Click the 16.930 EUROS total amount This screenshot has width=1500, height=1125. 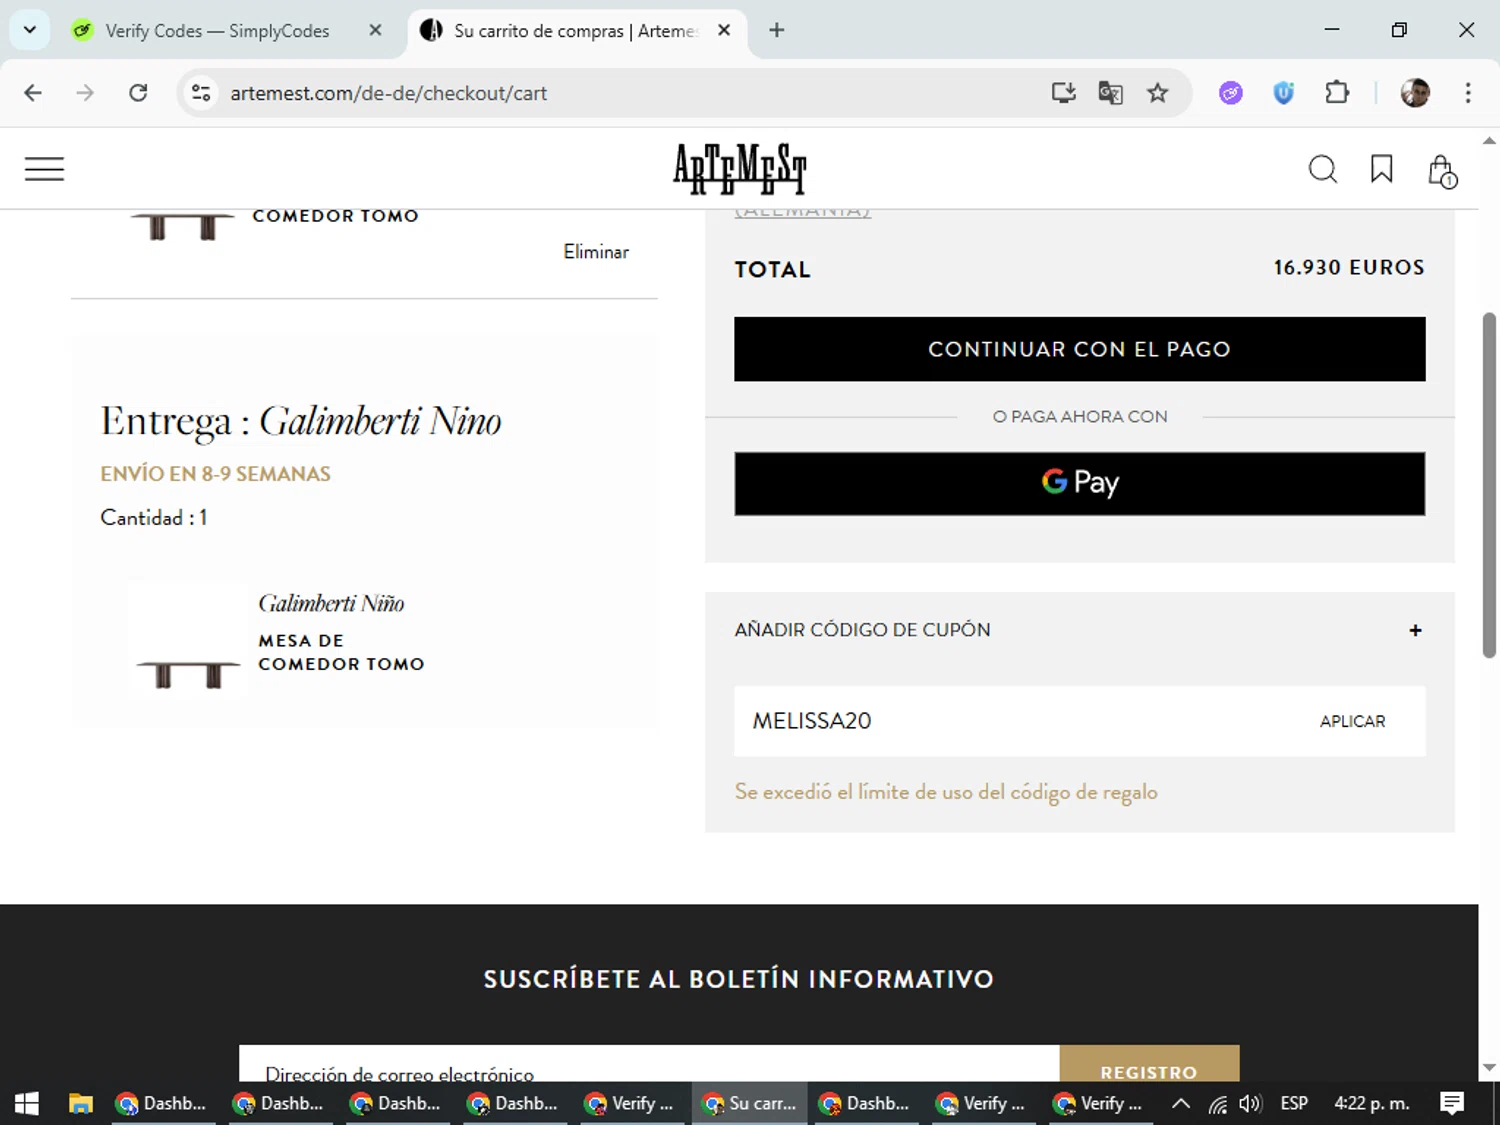point(1349,268)
